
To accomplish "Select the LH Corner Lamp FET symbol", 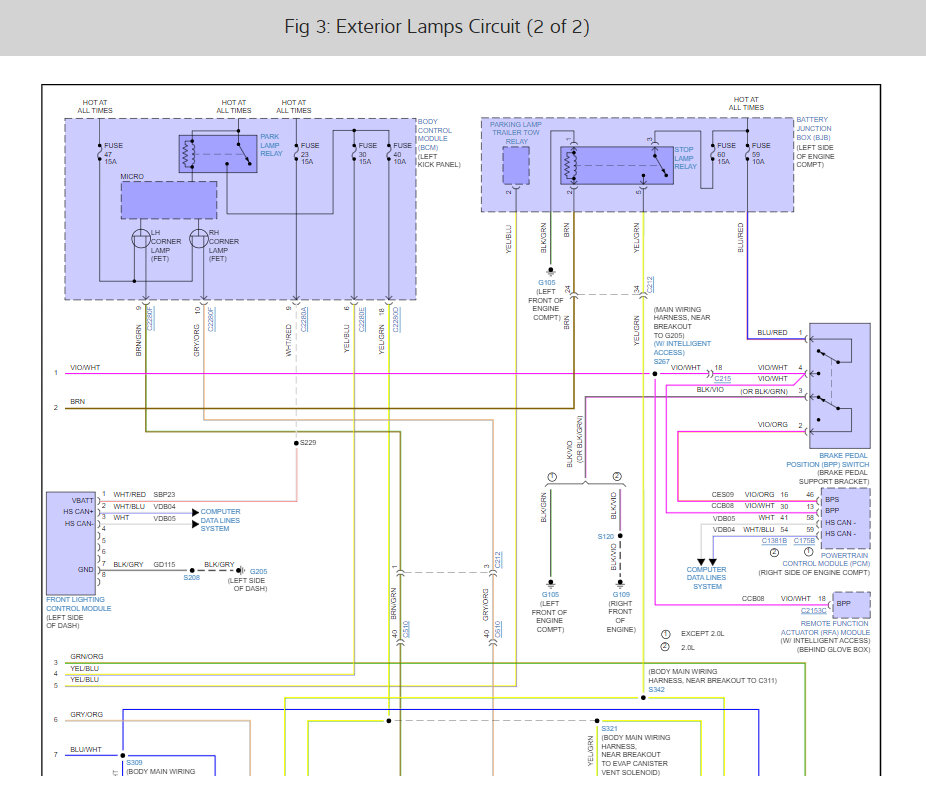I will pyautogui.click(x=141, y=239).
